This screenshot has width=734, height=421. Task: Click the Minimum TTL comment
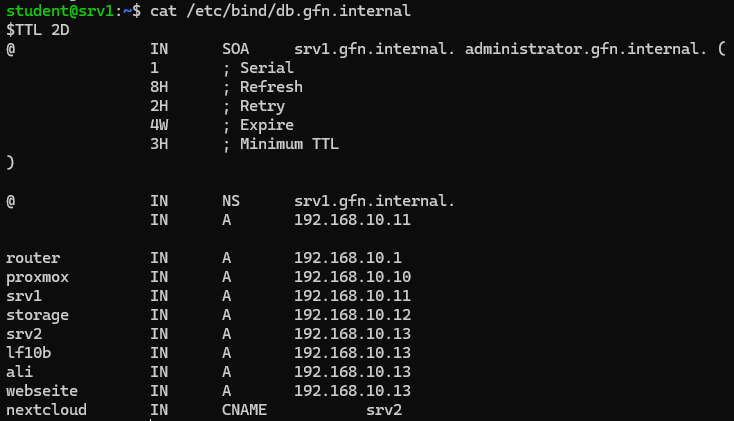289,144
